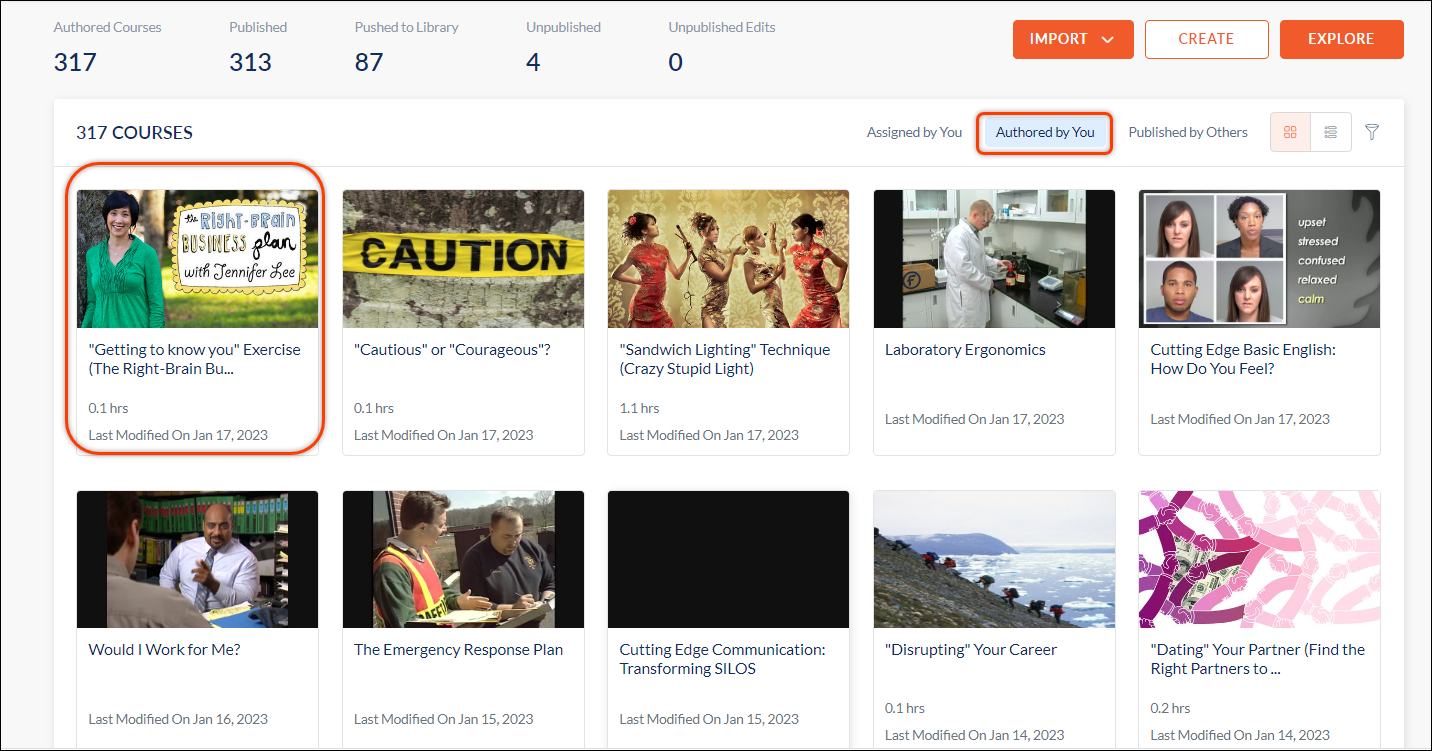Open the IMPORT dropdown button
1432x751 pixels.
[1073, 39]
